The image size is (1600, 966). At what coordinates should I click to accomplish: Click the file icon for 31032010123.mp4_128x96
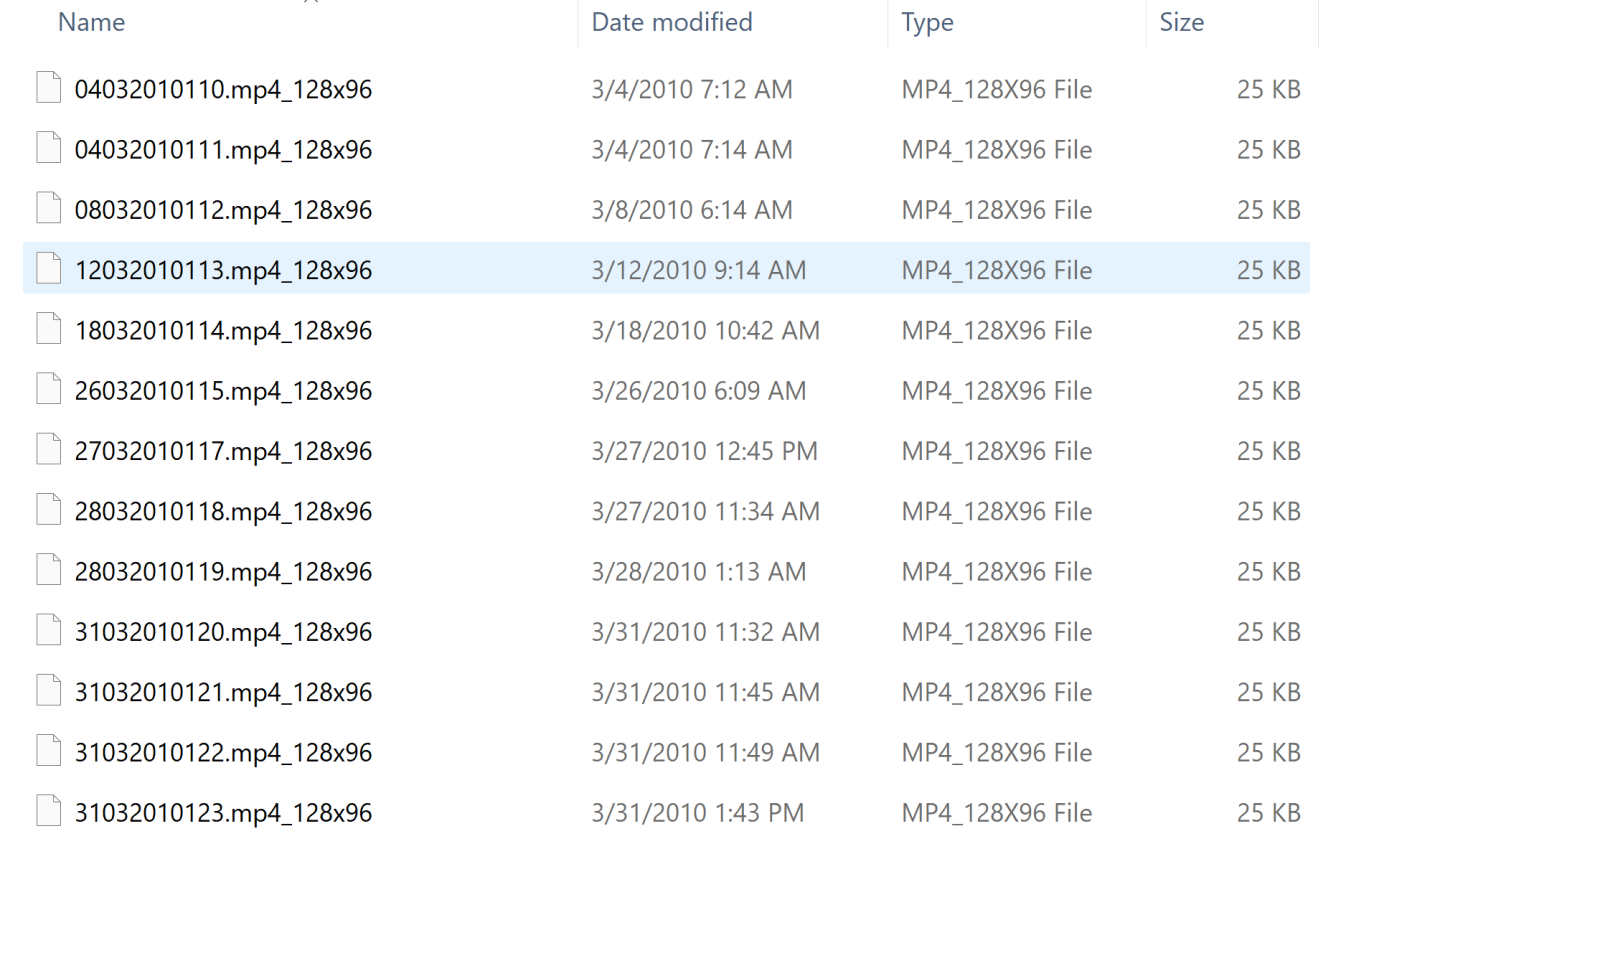tap(48, 811)
